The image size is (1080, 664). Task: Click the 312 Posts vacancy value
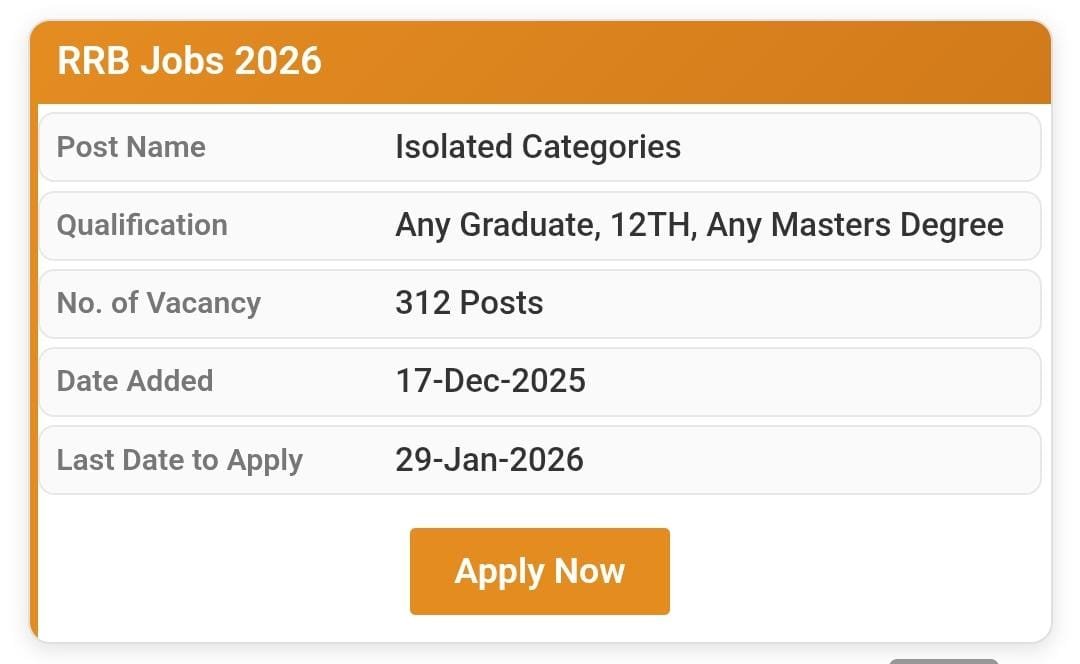point(469,303)
